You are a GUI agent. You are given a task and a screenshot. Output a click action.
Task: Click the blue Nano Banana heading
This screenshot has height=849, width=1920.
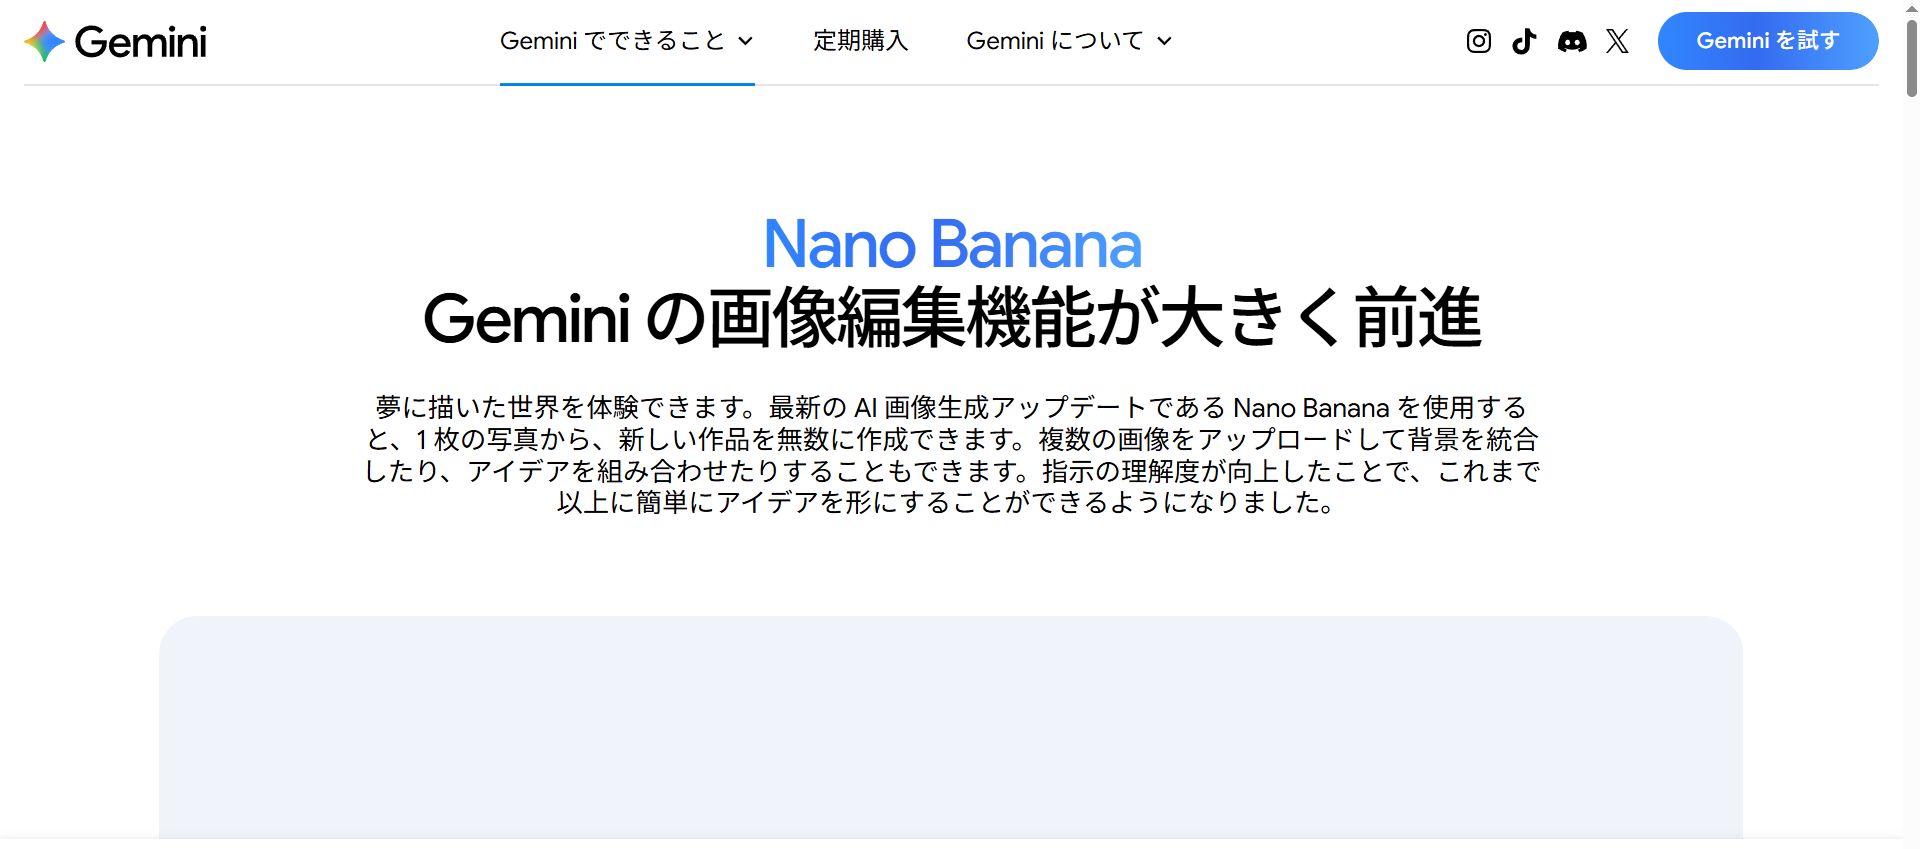click(952, 245)
